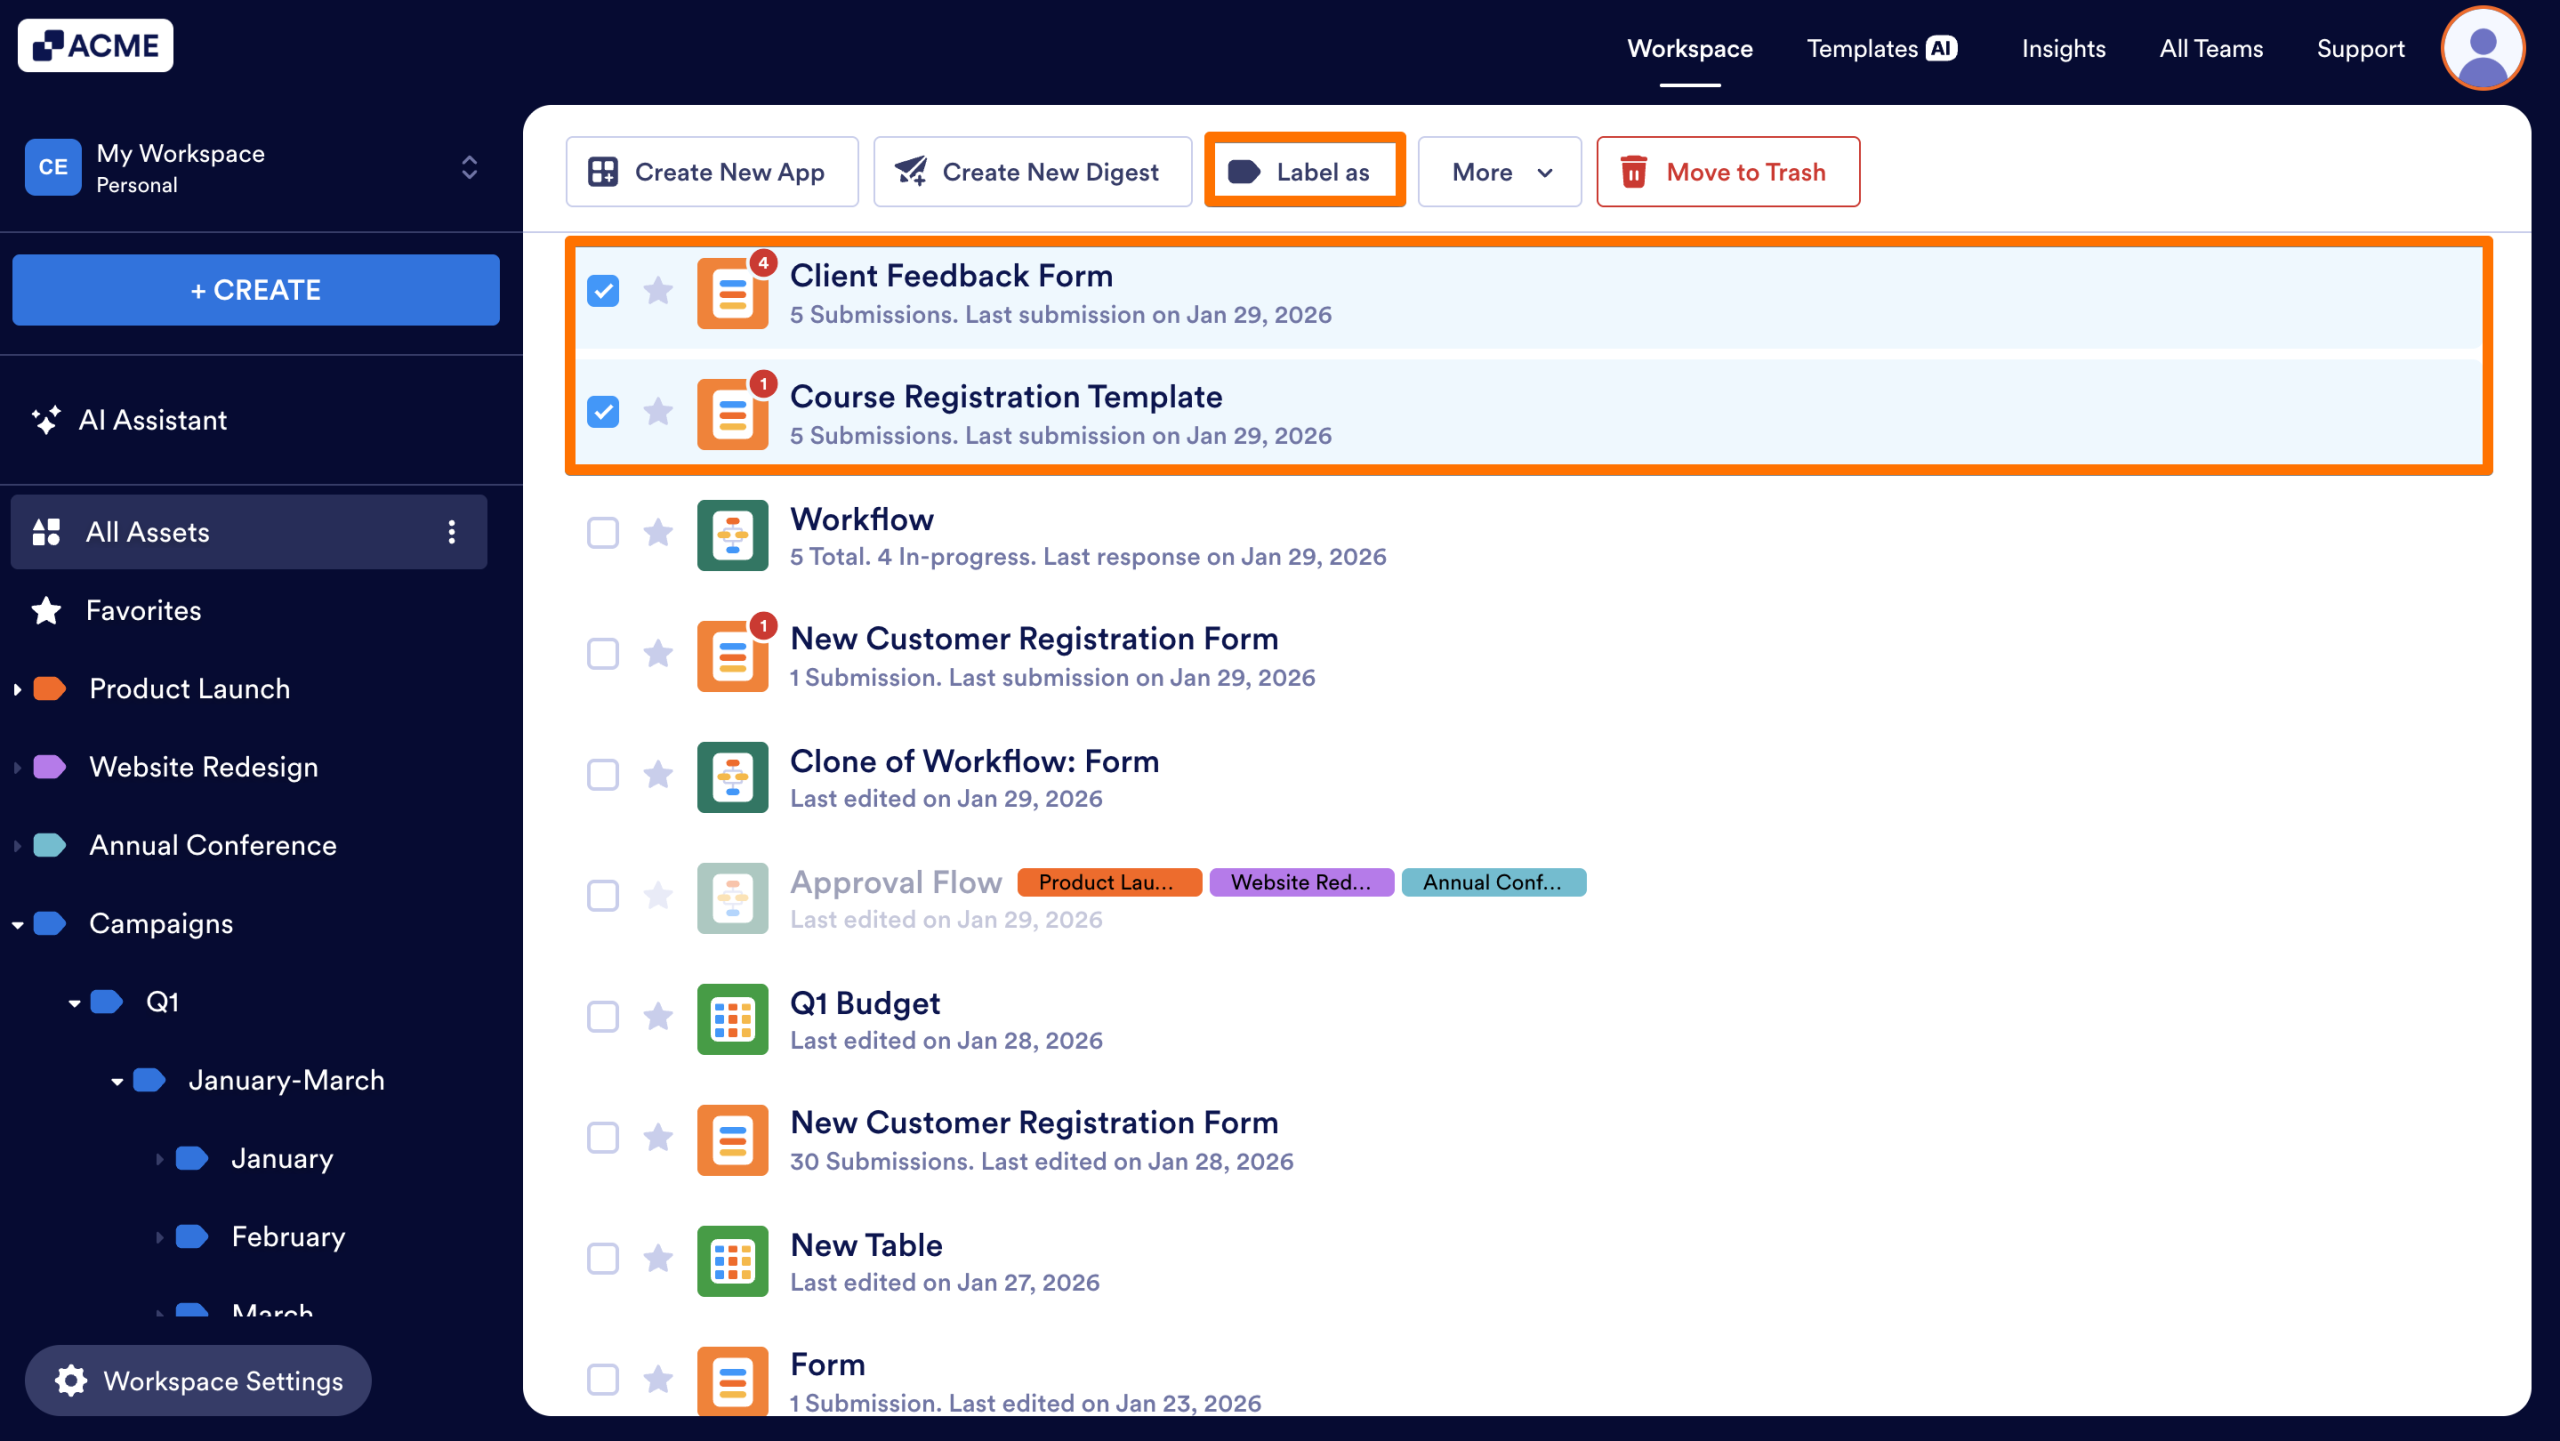
Task: Check the Q1 Budget checkbox
Action: point(603,1017)
